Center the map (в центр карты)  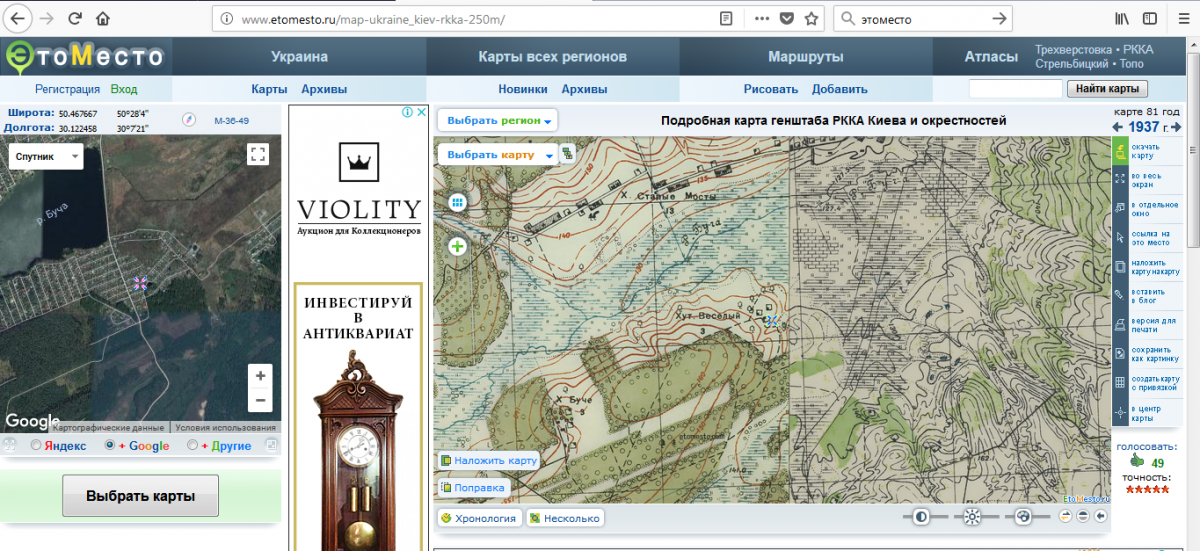click(x=1121, y=413)
